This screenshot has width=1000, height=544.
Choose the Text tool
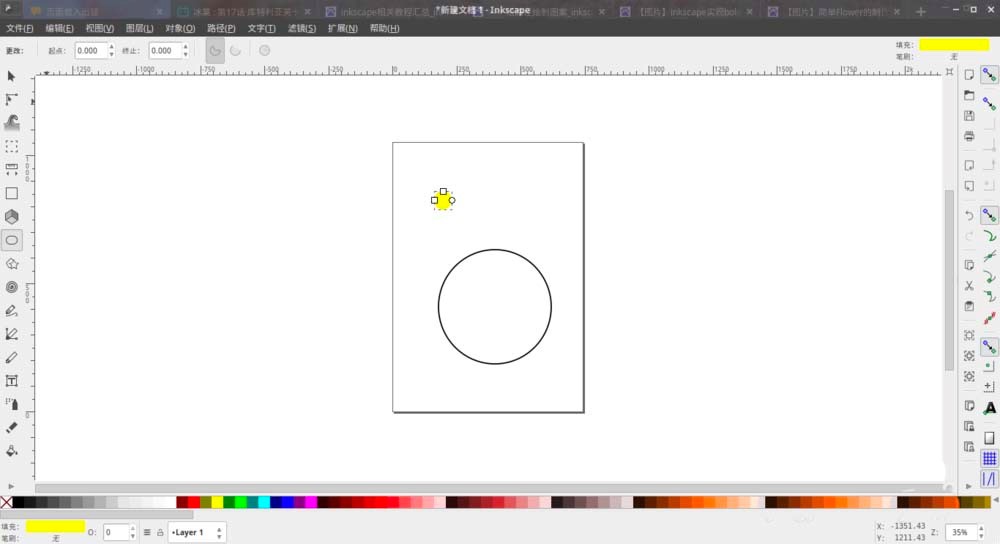pos(12,381)
